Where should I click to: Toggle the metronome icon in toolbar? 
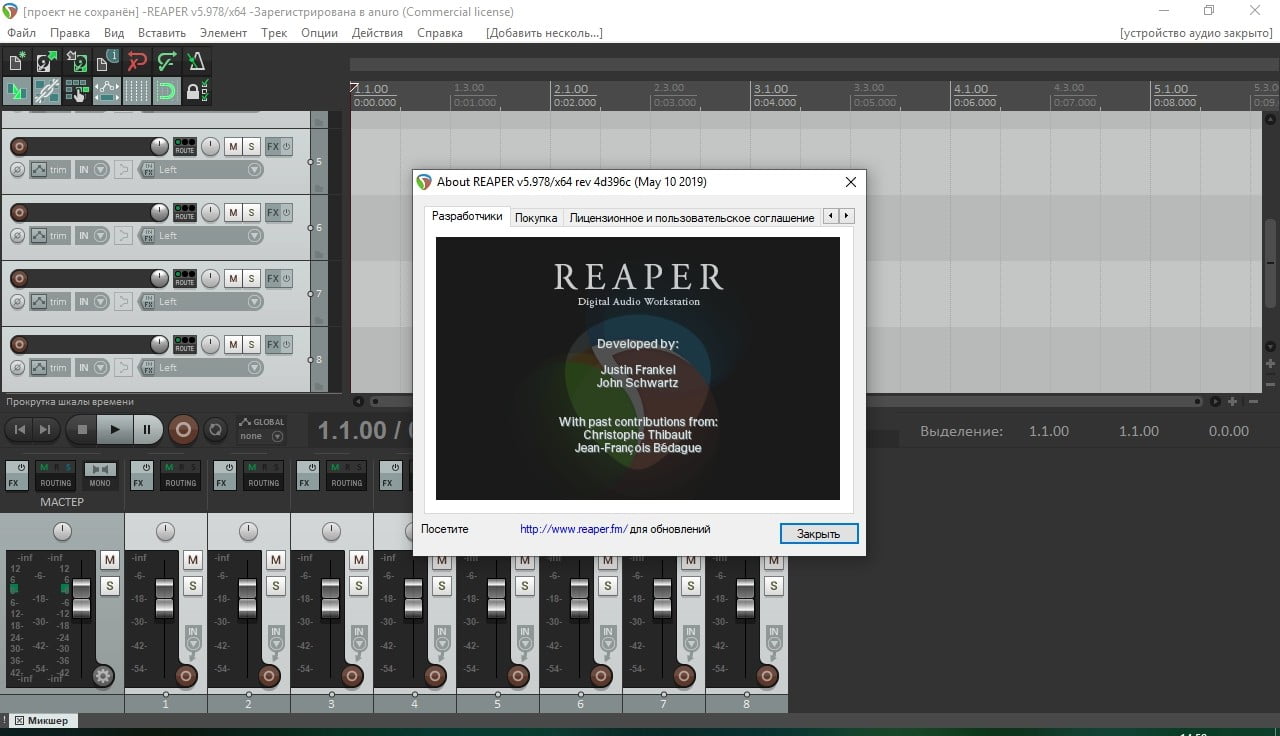pos(197,61)
